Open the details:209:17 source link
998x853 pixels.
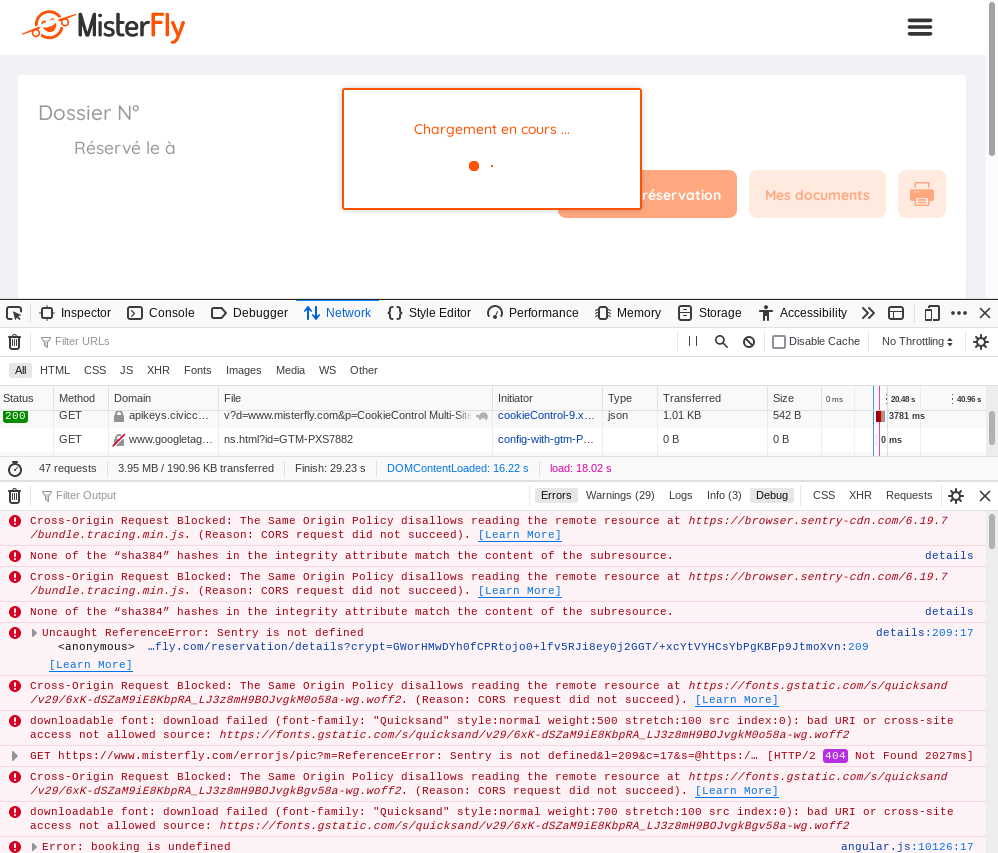[924, 633]
